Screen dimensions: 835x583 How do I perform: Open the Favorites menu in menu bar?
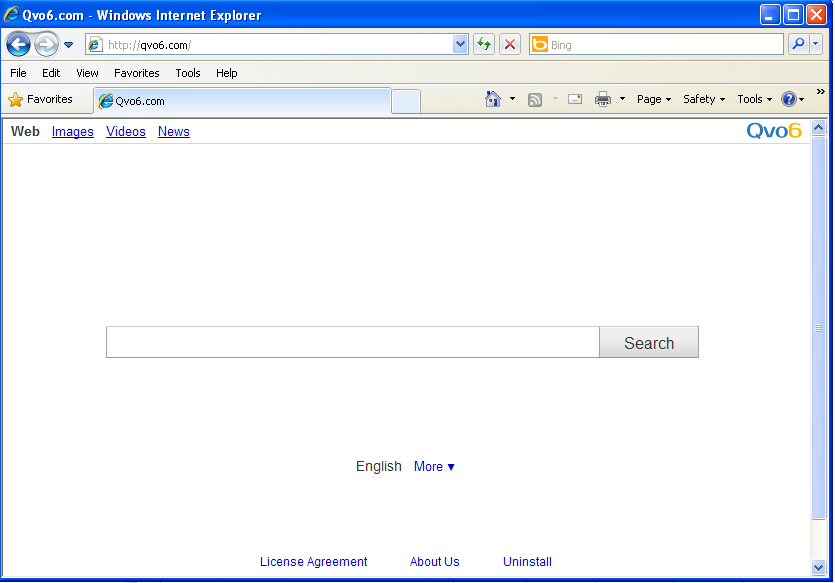tap(136, 73)
